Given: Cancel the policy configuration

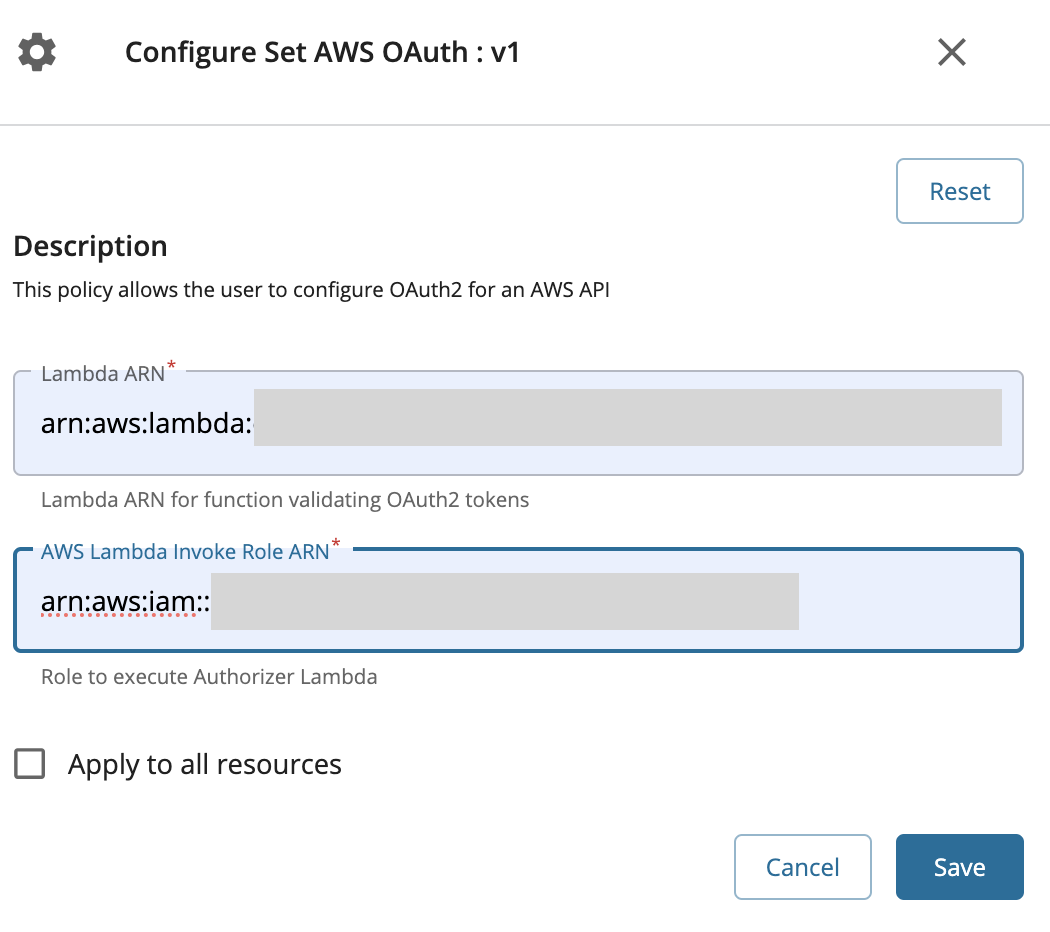Looking at the screenshot, I should coord(802,867).
